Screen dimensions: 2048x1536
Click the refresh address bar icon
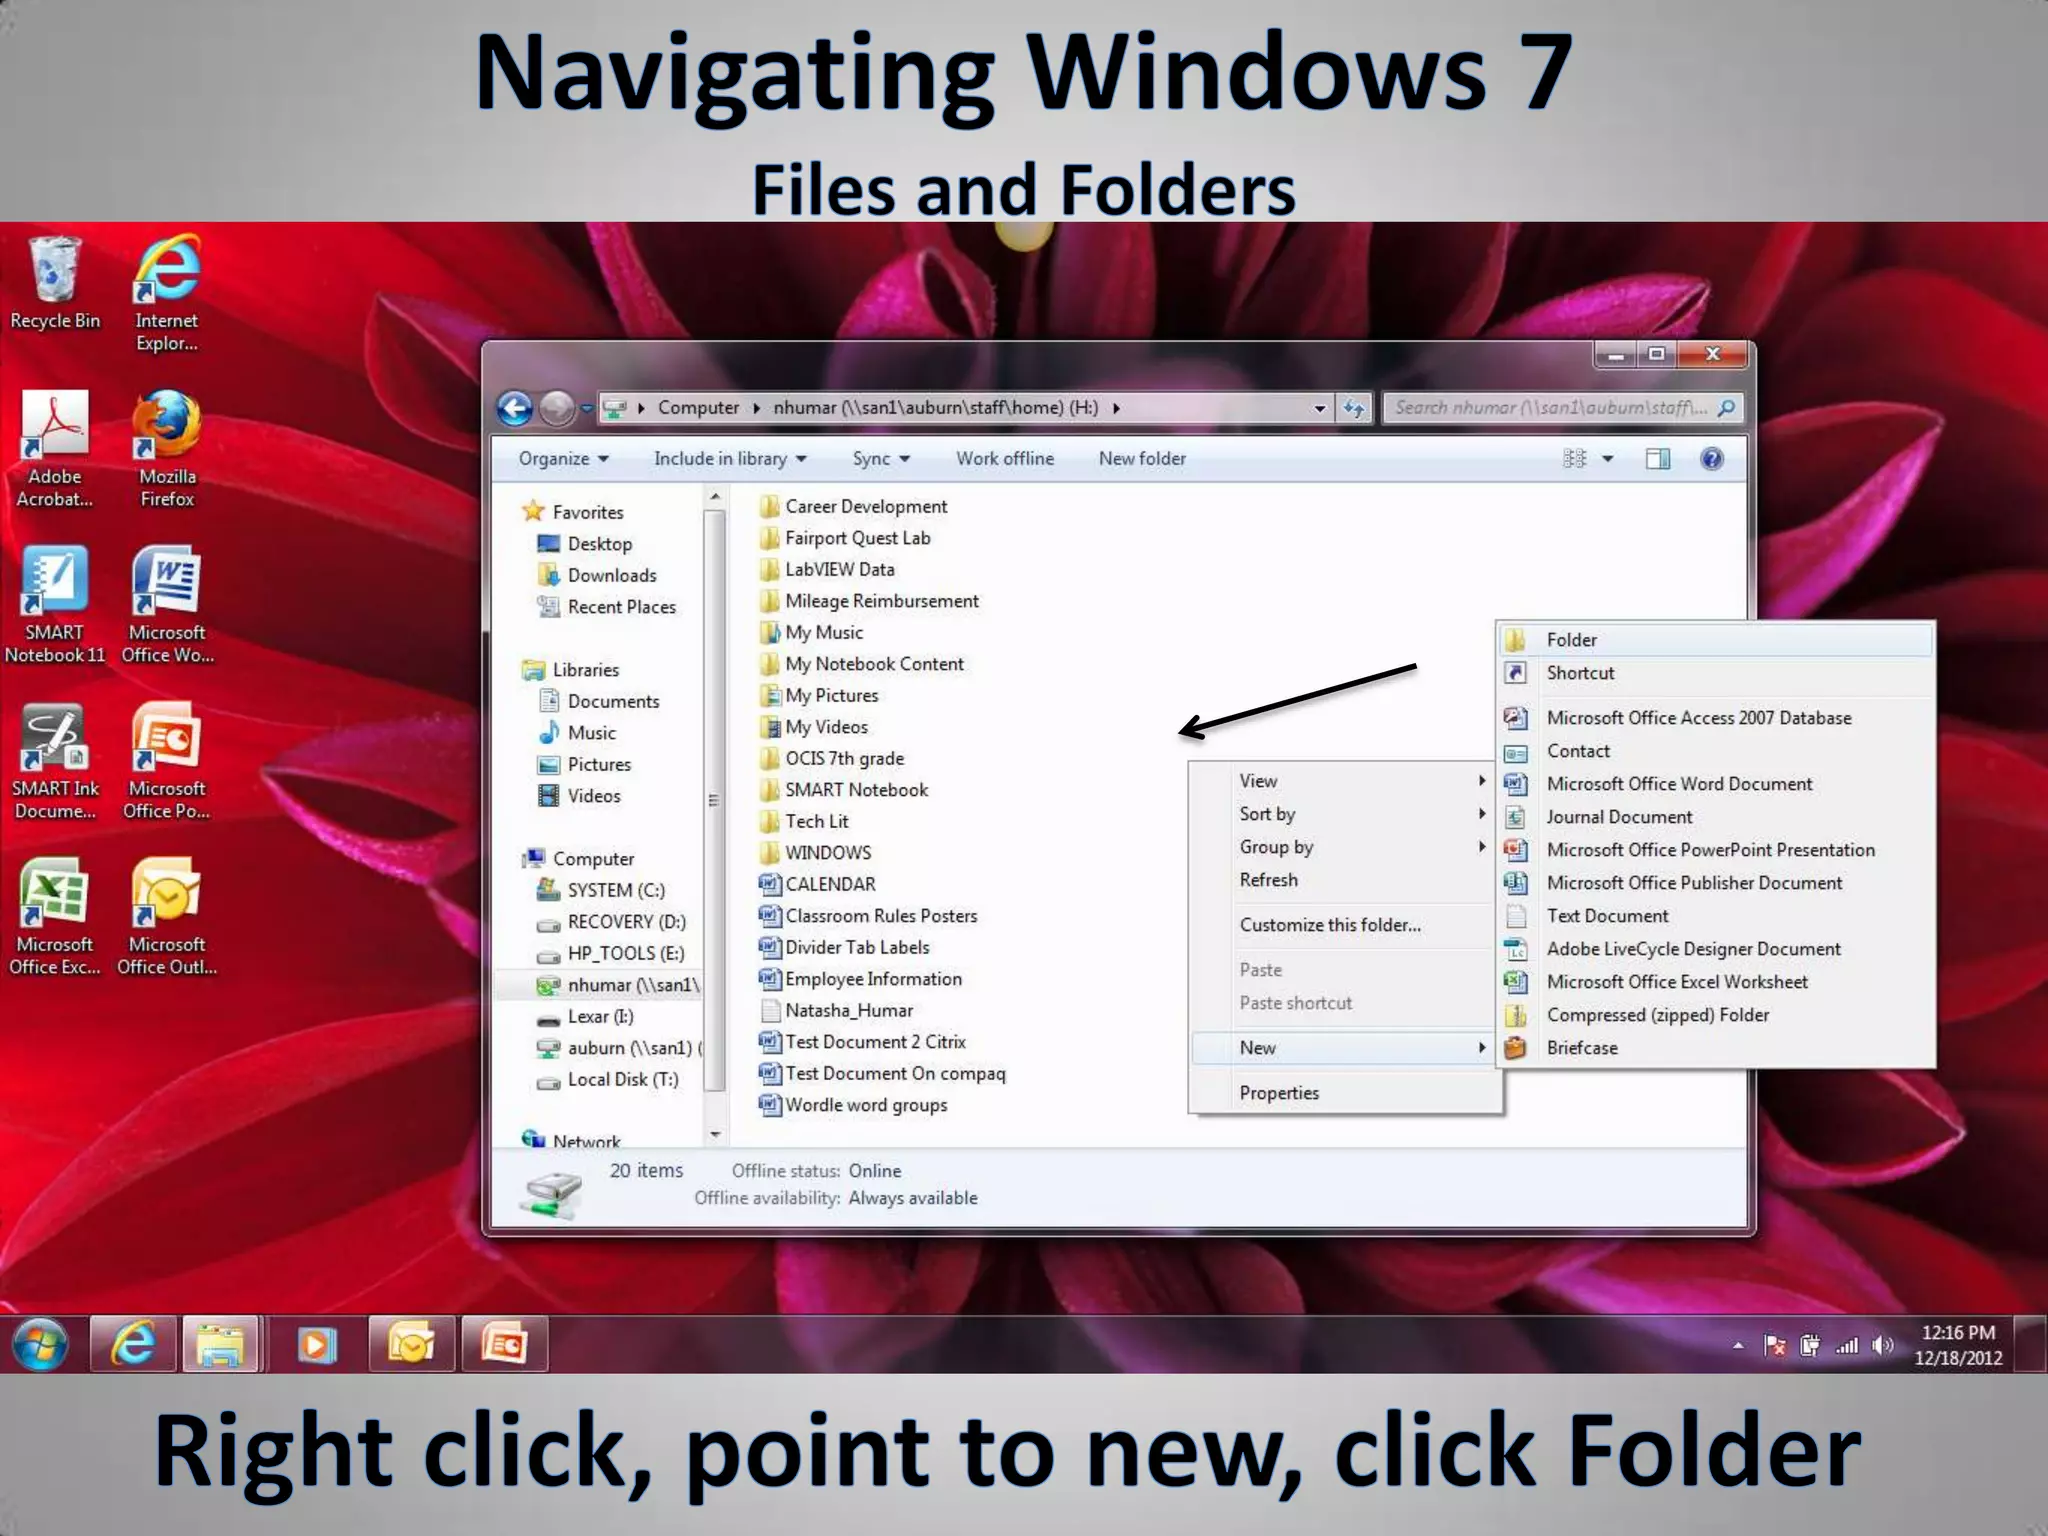tap(1354, 408)
